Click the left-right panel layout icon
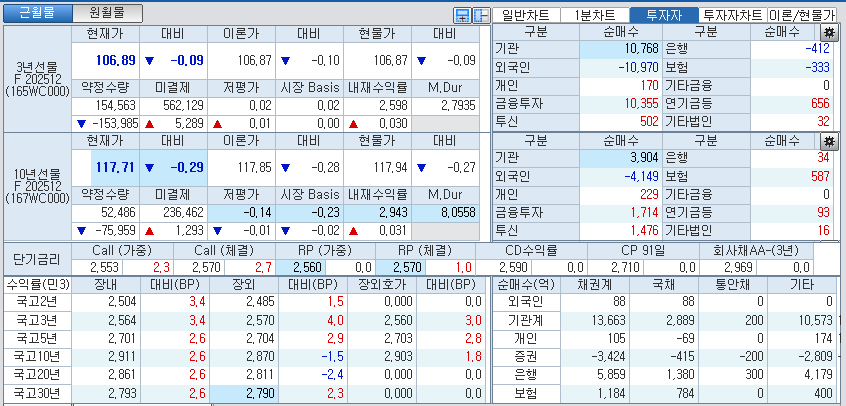 (x=481, y=15)
